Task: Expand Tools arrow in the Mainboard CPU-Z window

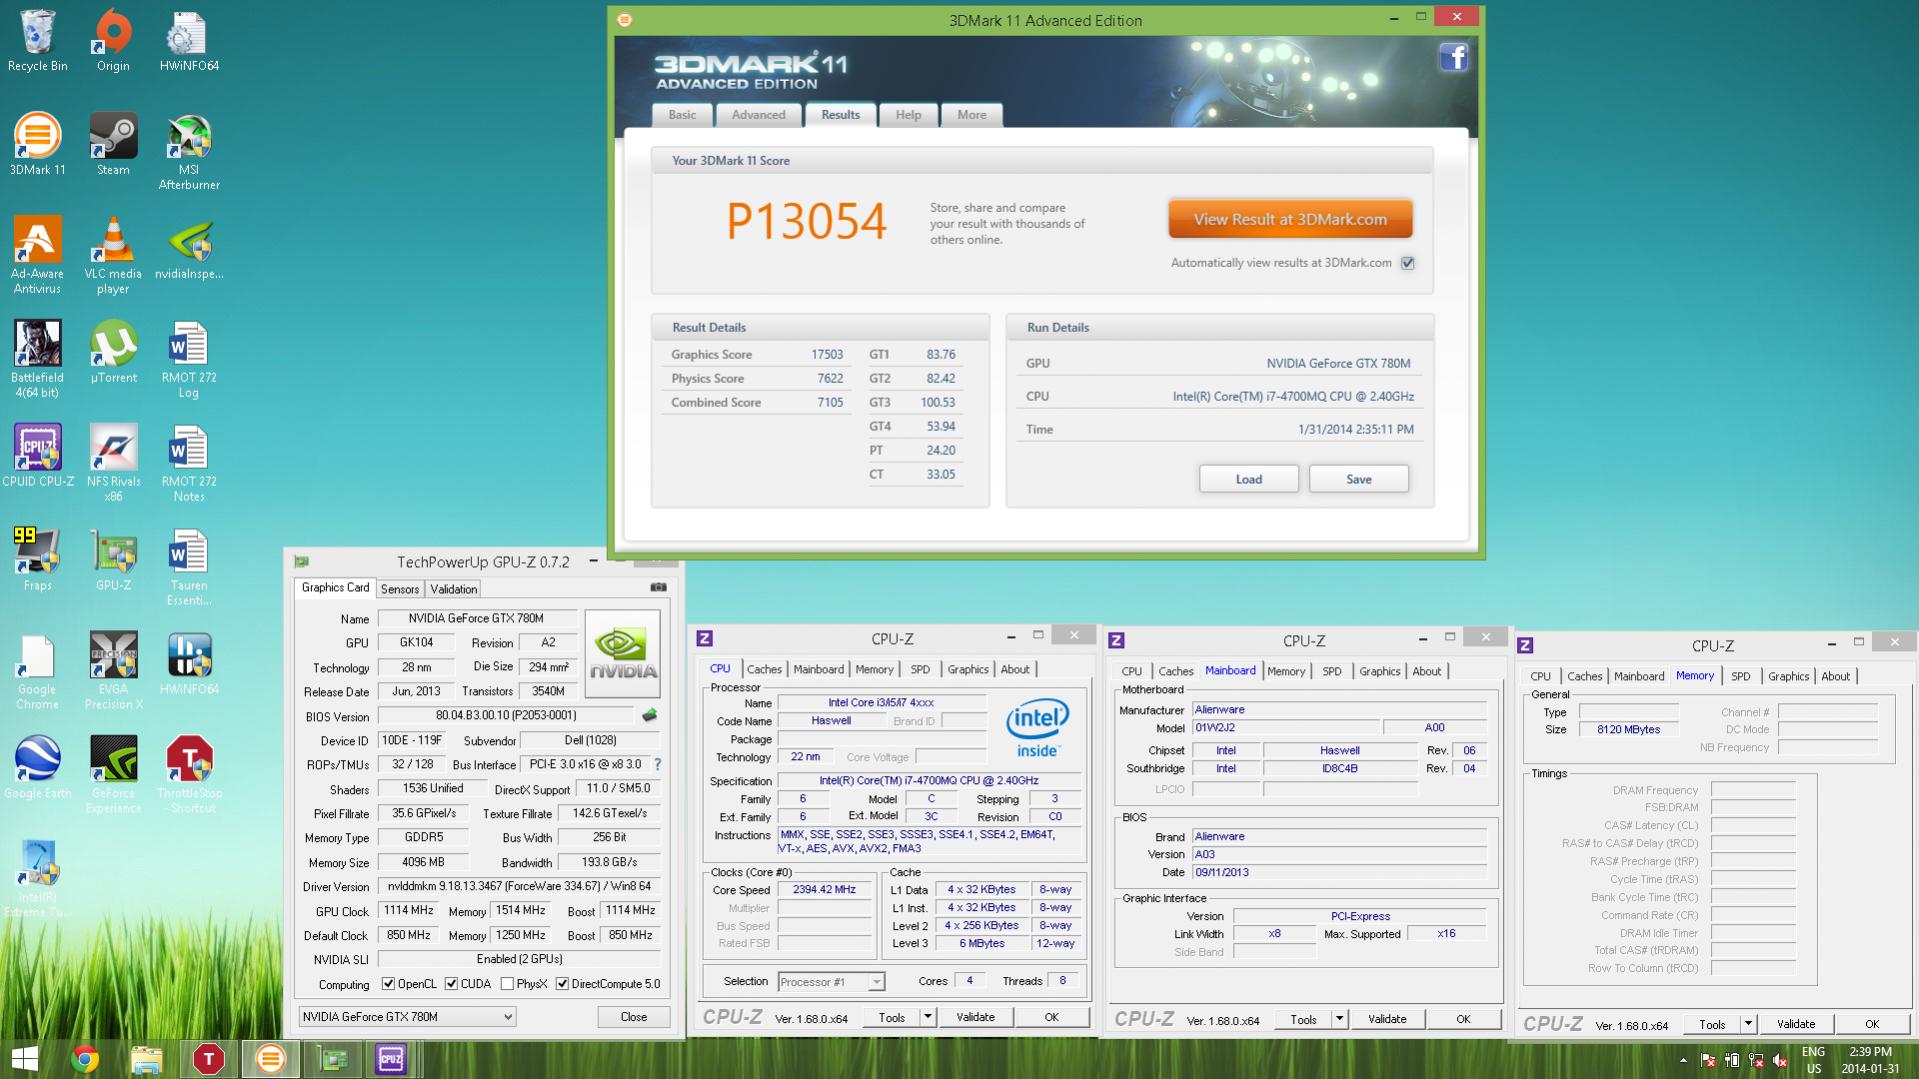Action: coord(1339,1019)
